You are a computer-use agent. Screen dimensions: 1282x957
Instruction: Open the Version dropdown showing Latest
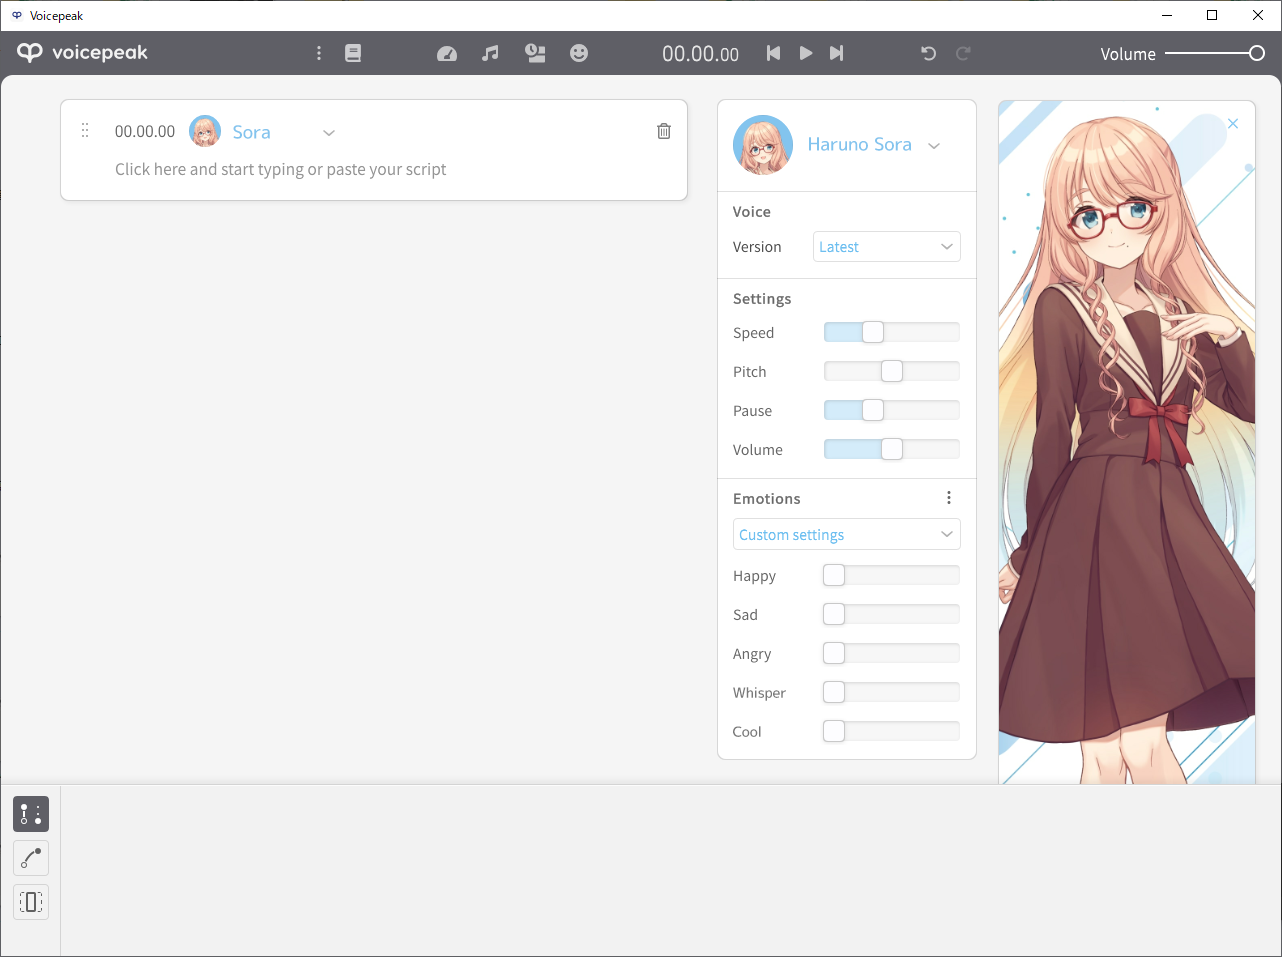[887, 247]
